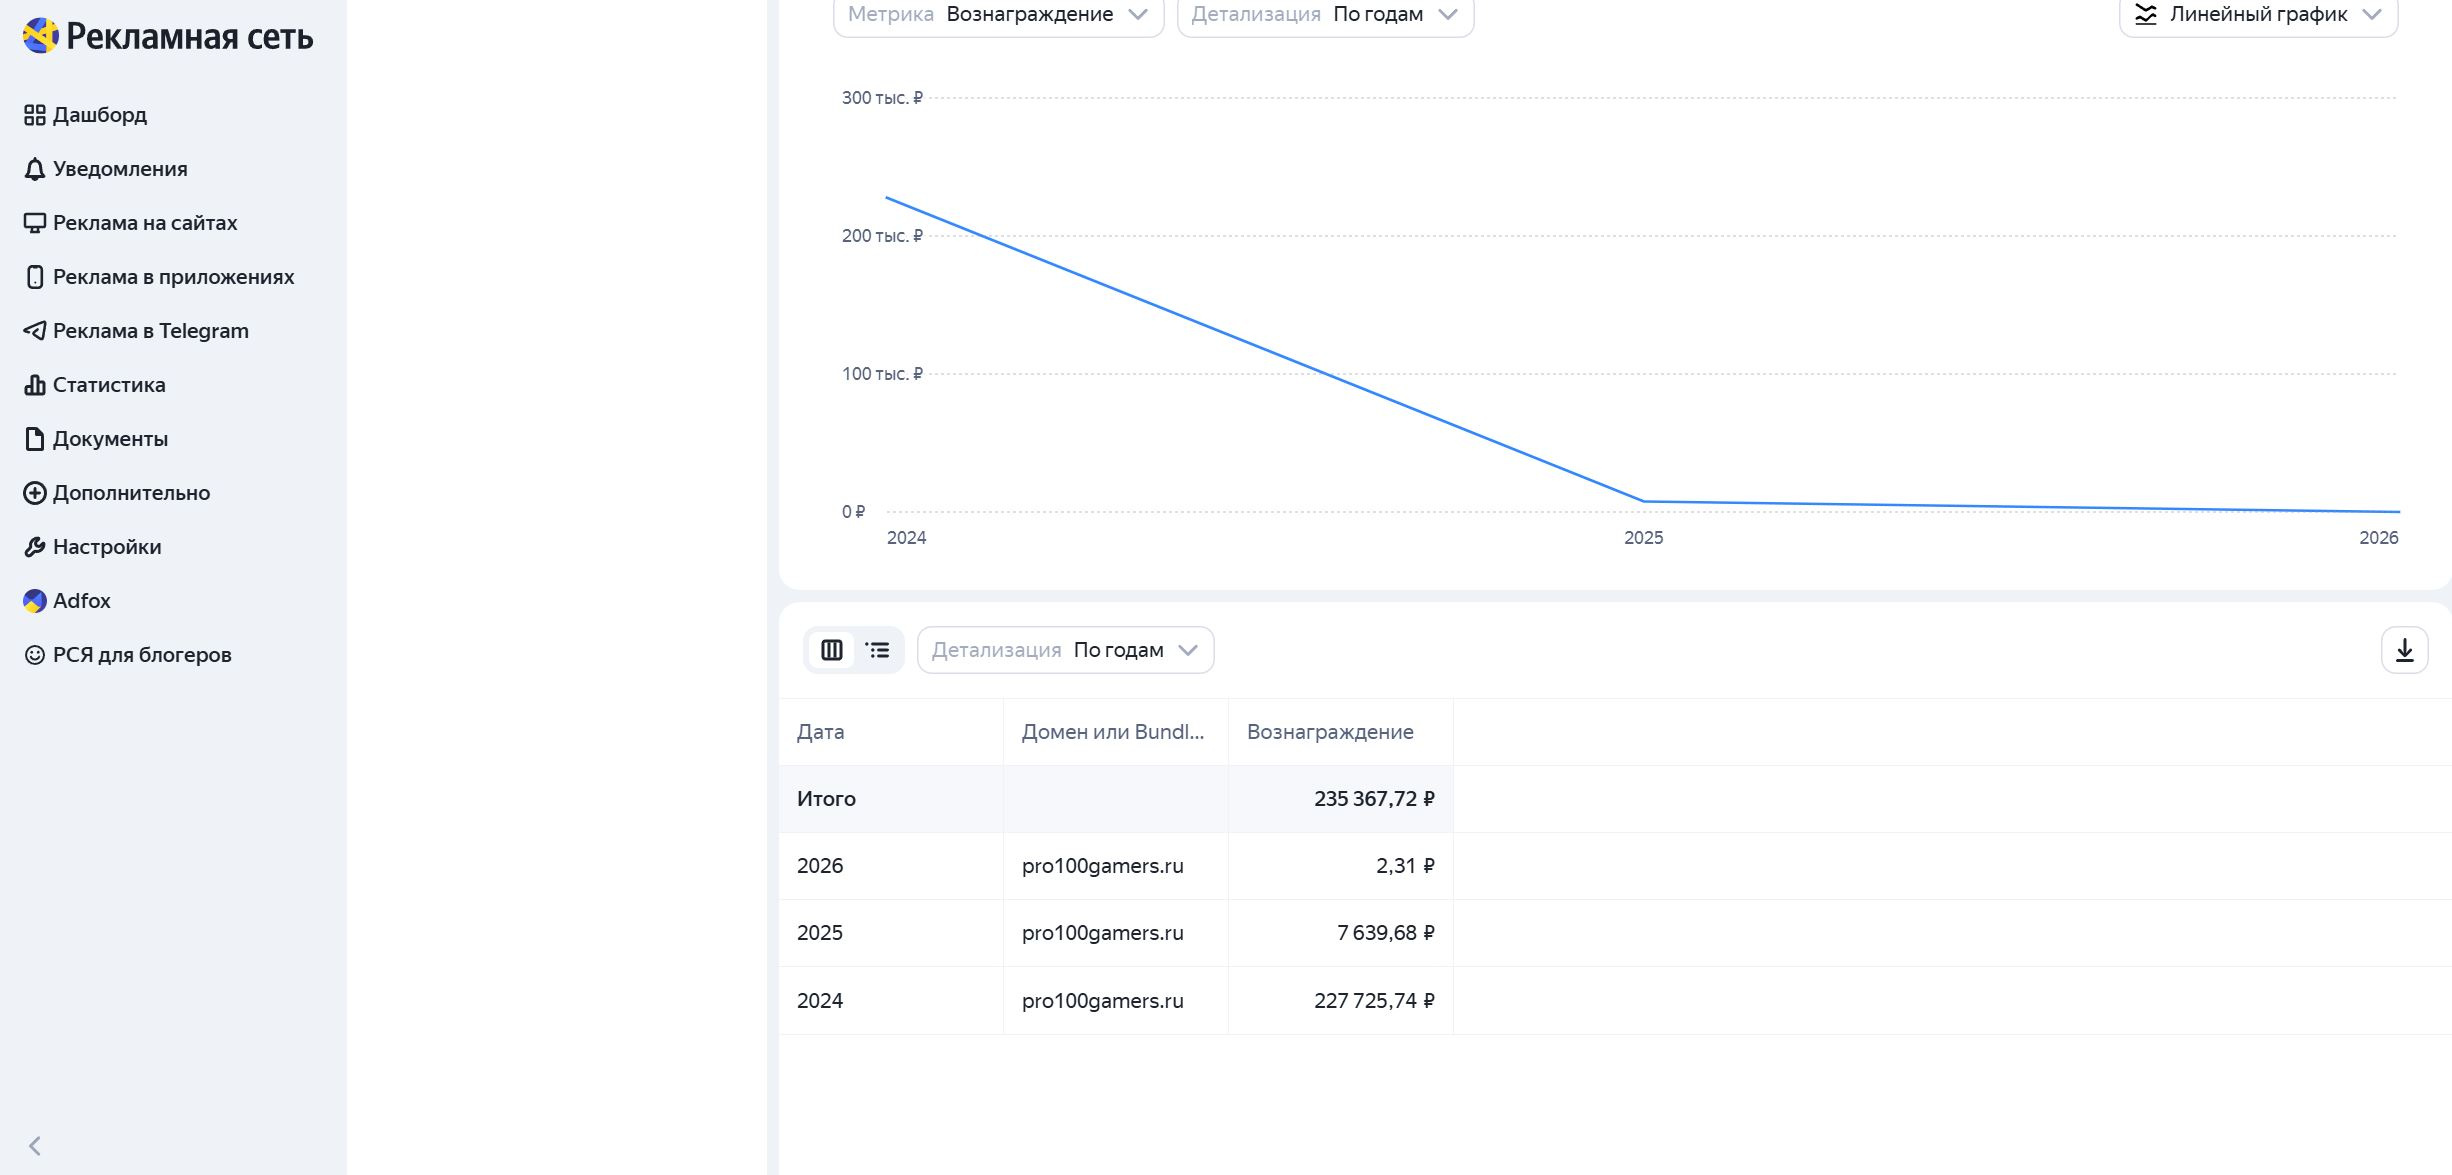Screen dimensions: 2452x1175
Task: Click the Вознаграждение column header
Action: coord(1330,732)
